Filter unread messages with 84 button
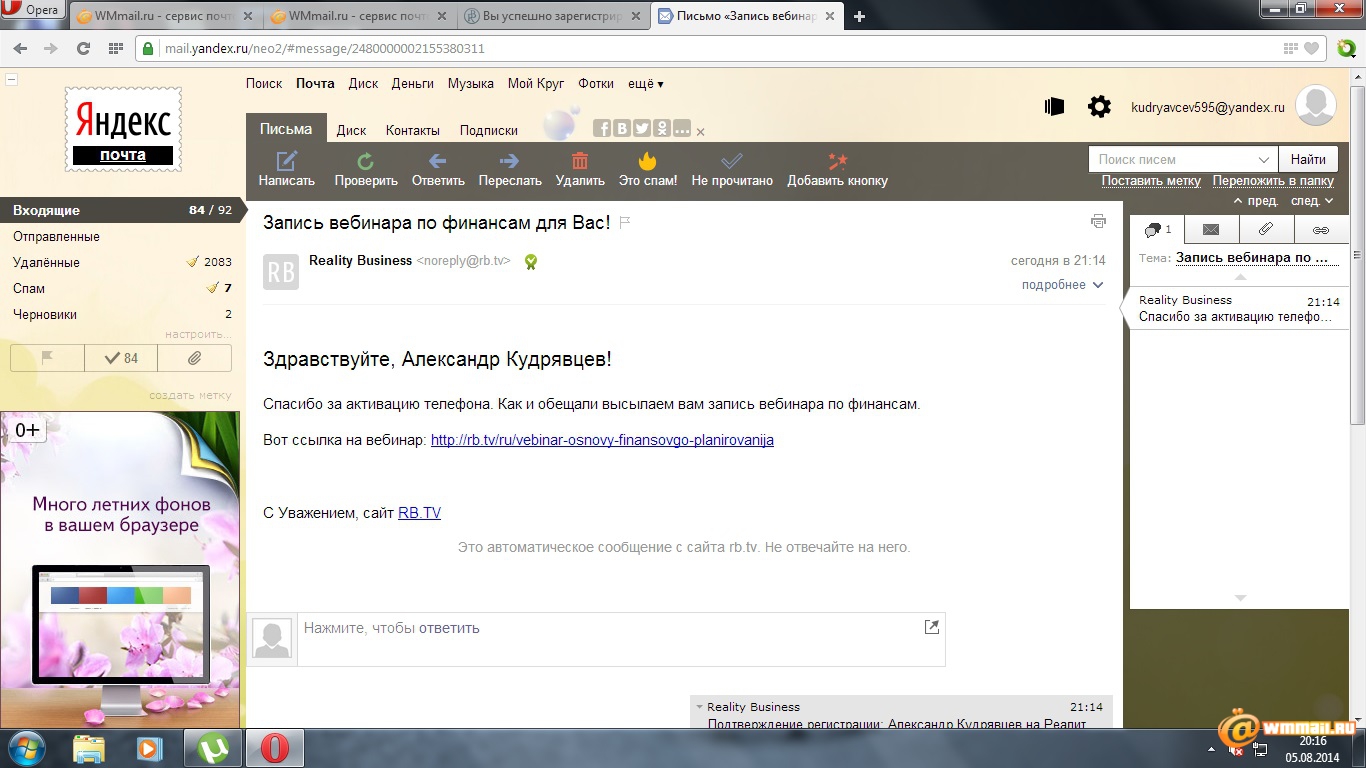 121,358
